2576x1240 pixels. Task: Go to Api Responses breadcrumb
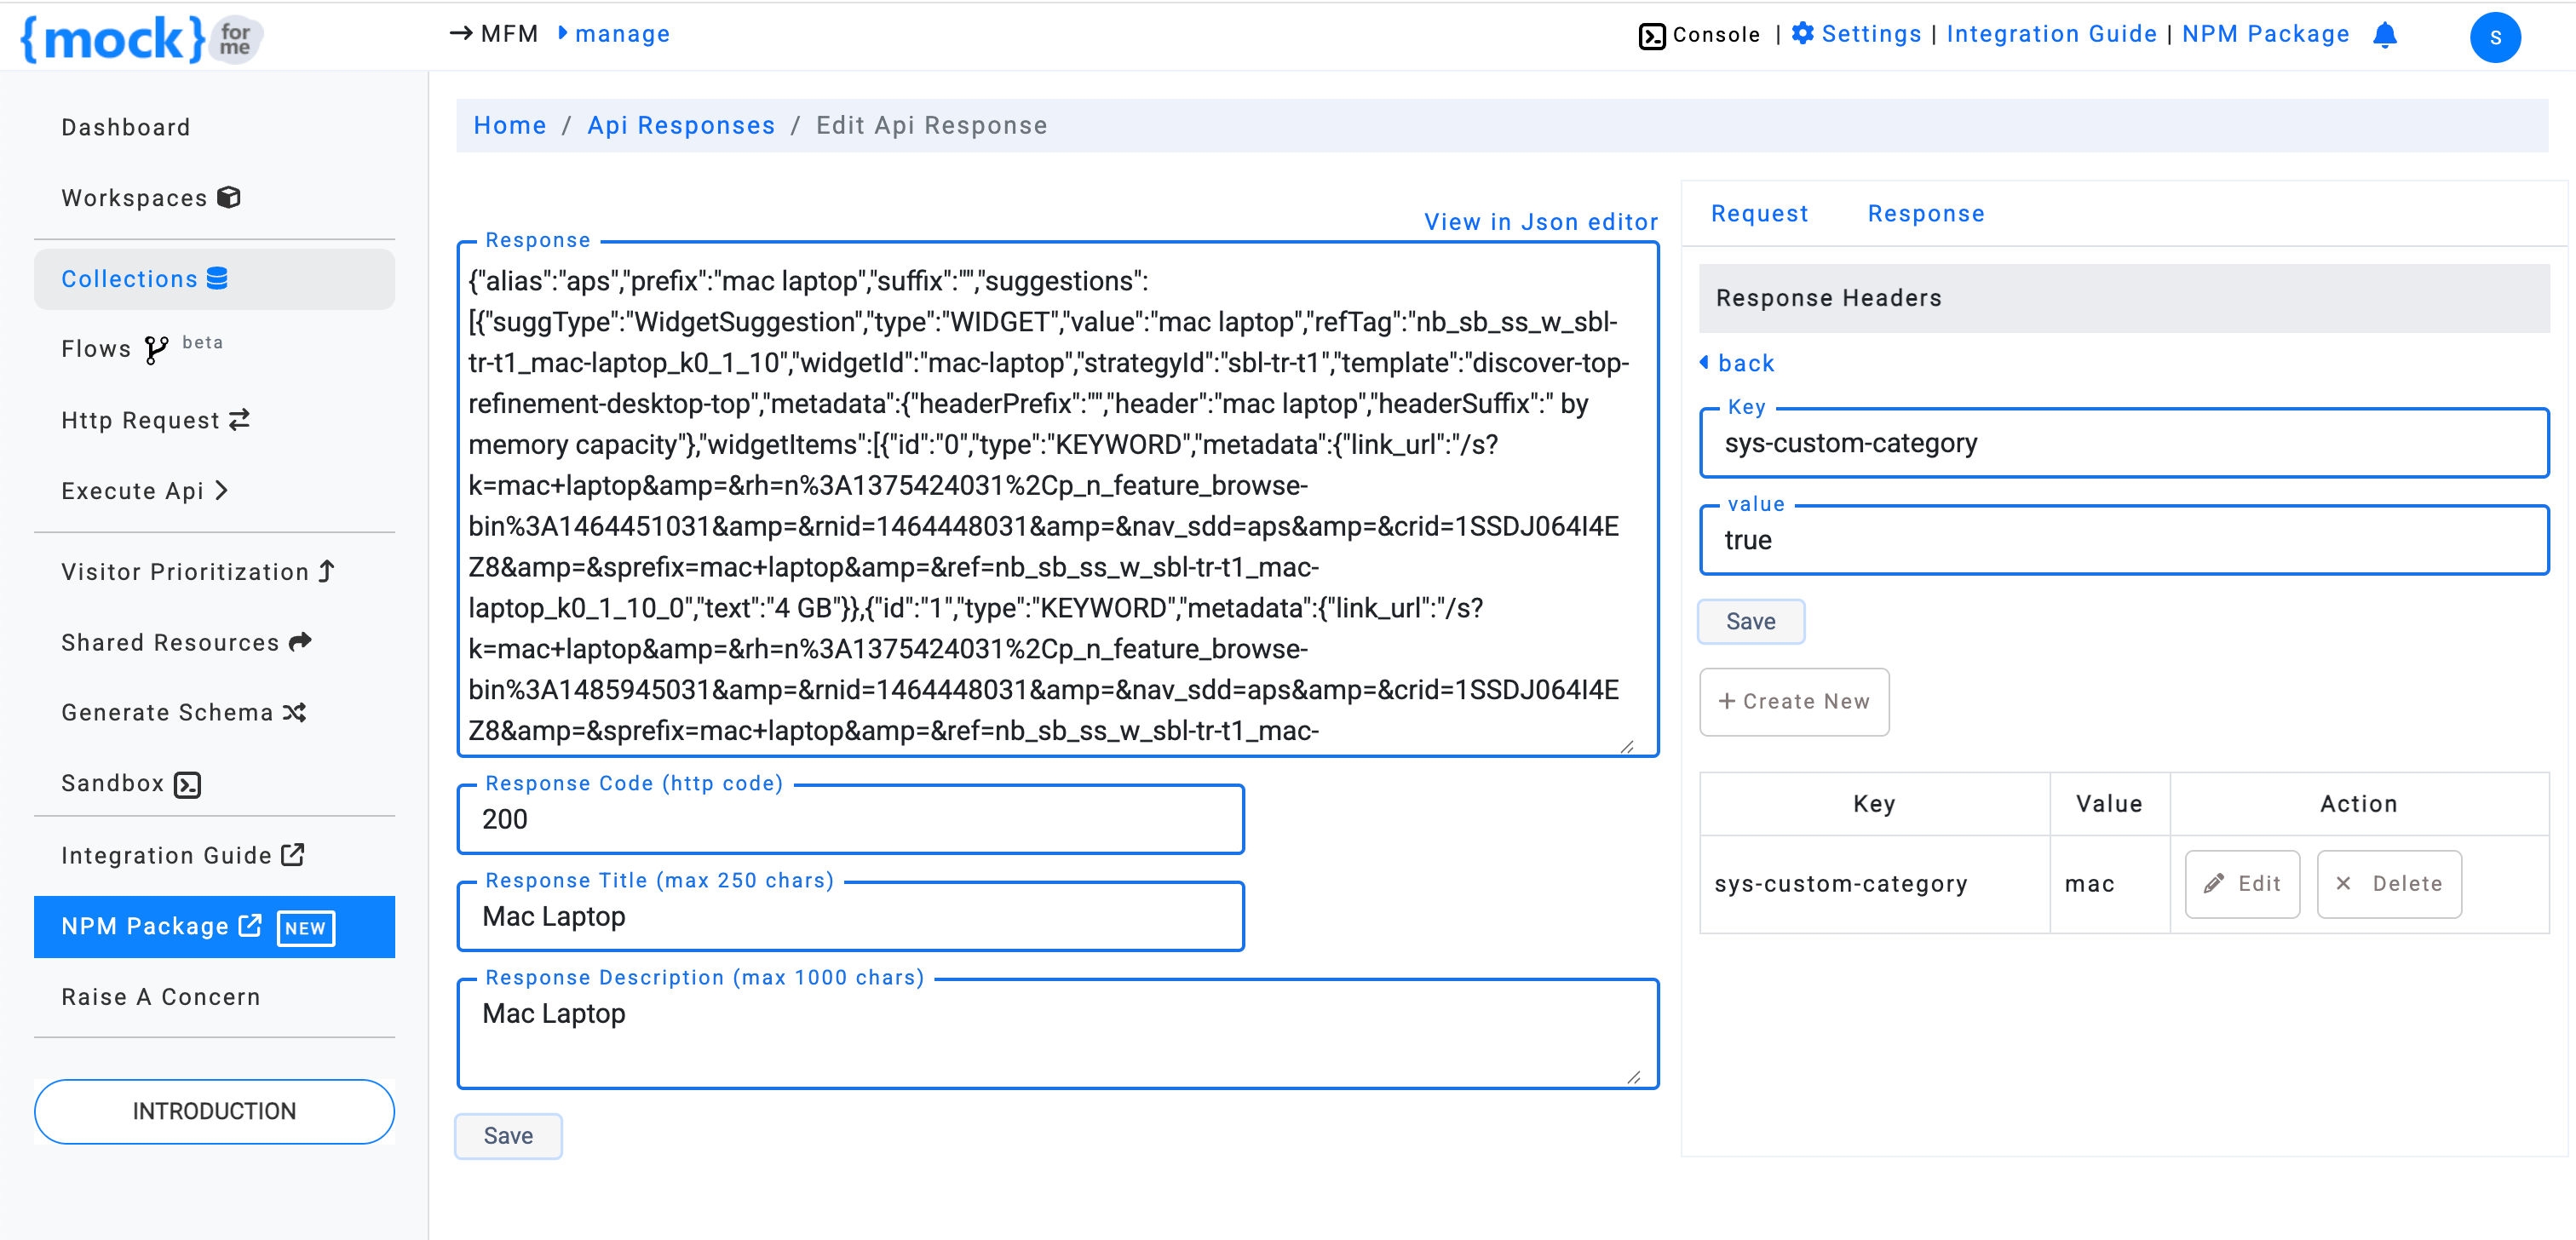(x=681, y=125)
